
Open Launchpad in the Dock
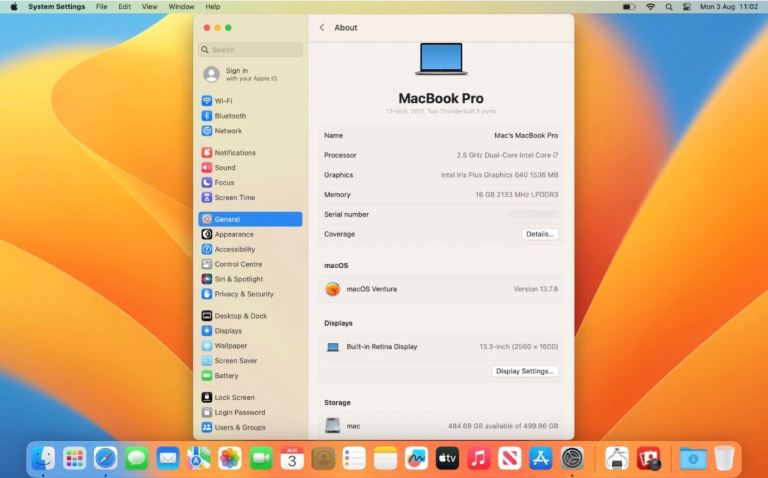[x=74, y=459]
